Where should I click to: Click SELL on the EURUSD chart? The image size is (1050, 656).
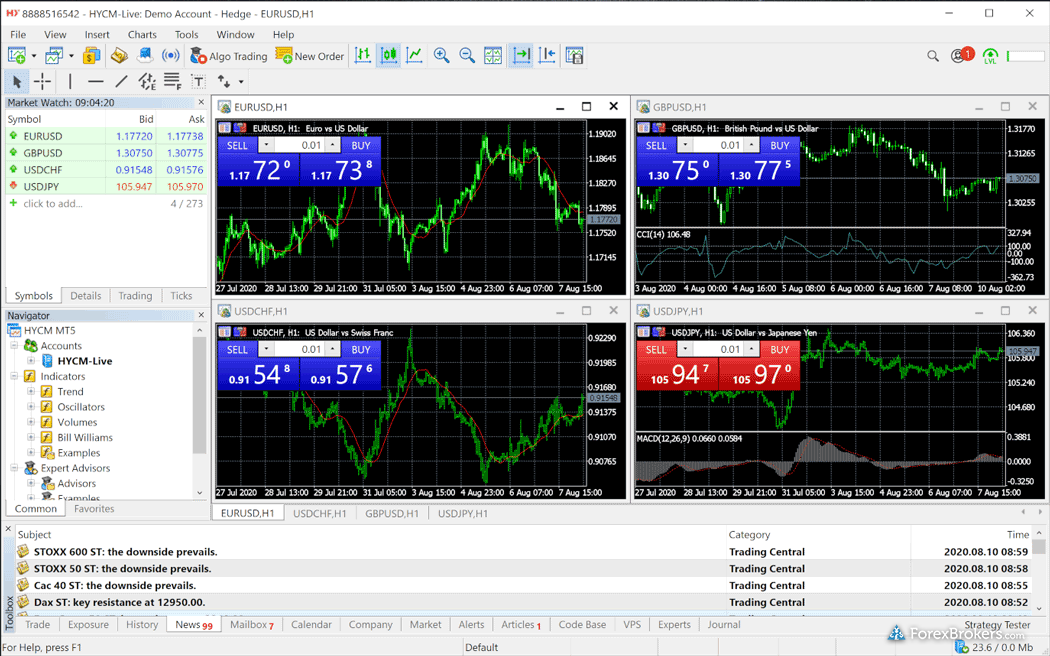[237, 145]
